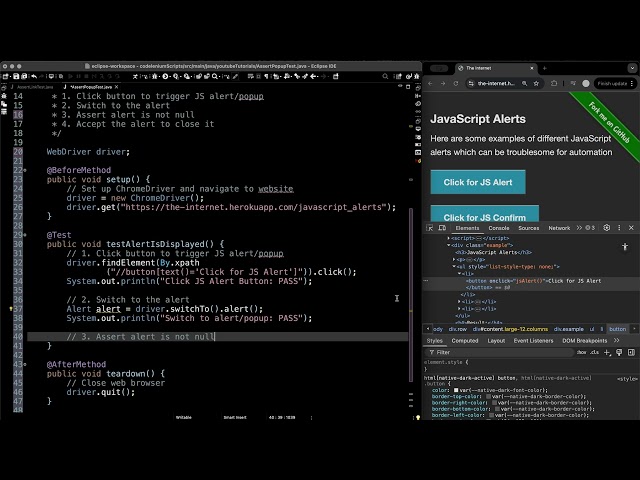The image size is (640, 480).
Task: Click the accessibility figure icon in Elements panel
Action: pos(625,247)
